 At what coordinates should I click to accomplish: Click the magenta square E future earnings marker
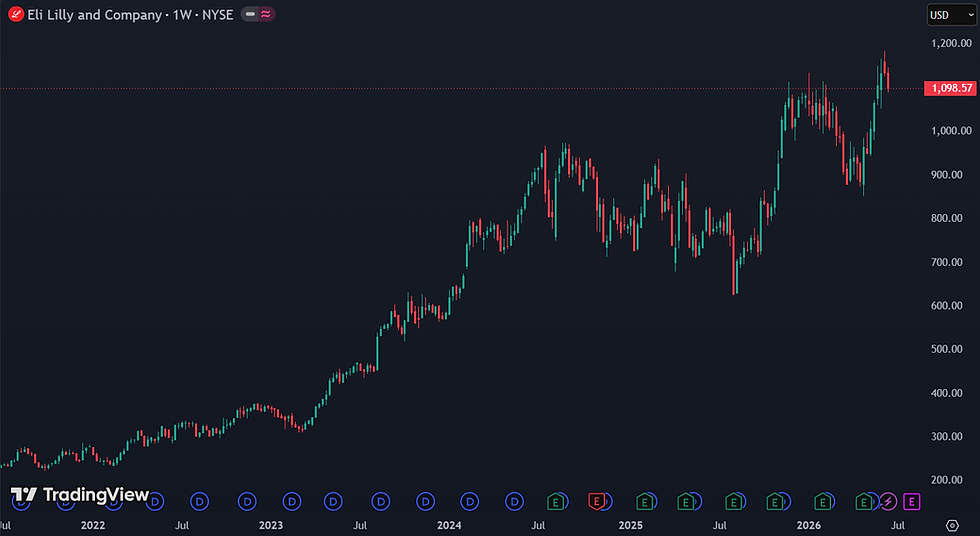[911, 501]
